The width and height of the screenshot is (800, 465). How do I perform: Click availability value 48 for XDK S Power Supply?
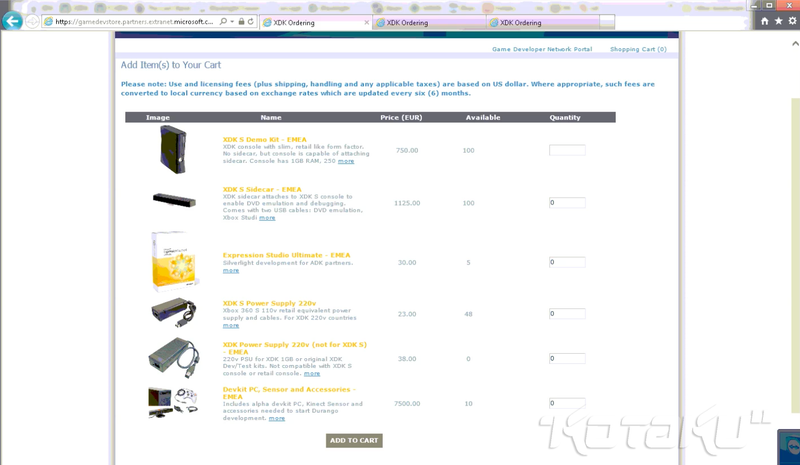coord(468,314)
